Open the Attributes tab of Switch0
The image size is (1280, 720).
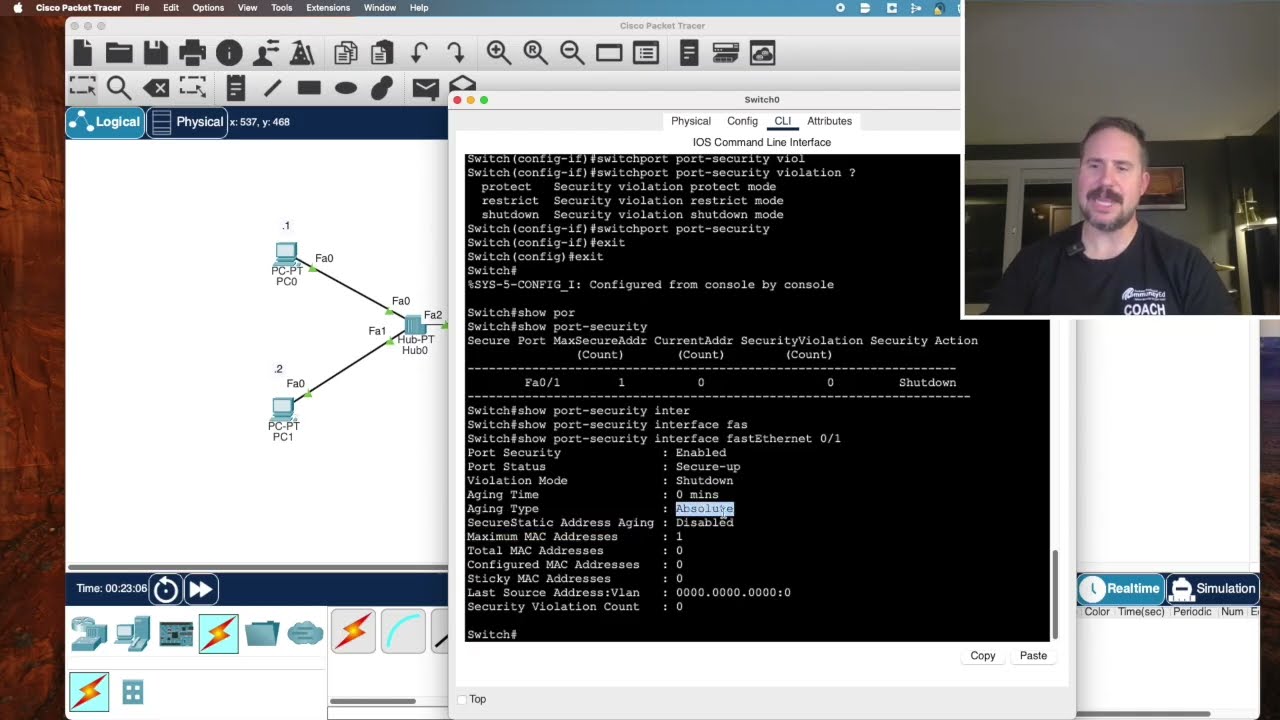830,121
